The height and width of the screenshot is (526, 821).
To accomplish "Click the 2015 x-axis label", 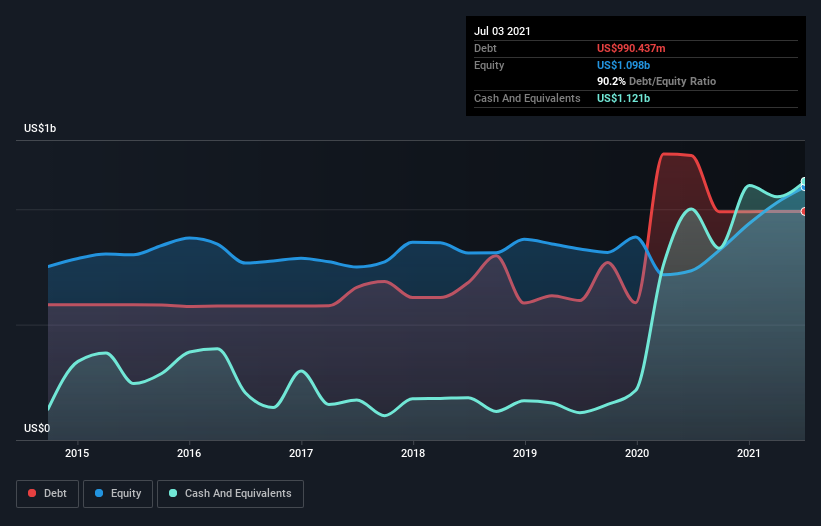I will tap(77, 453).
